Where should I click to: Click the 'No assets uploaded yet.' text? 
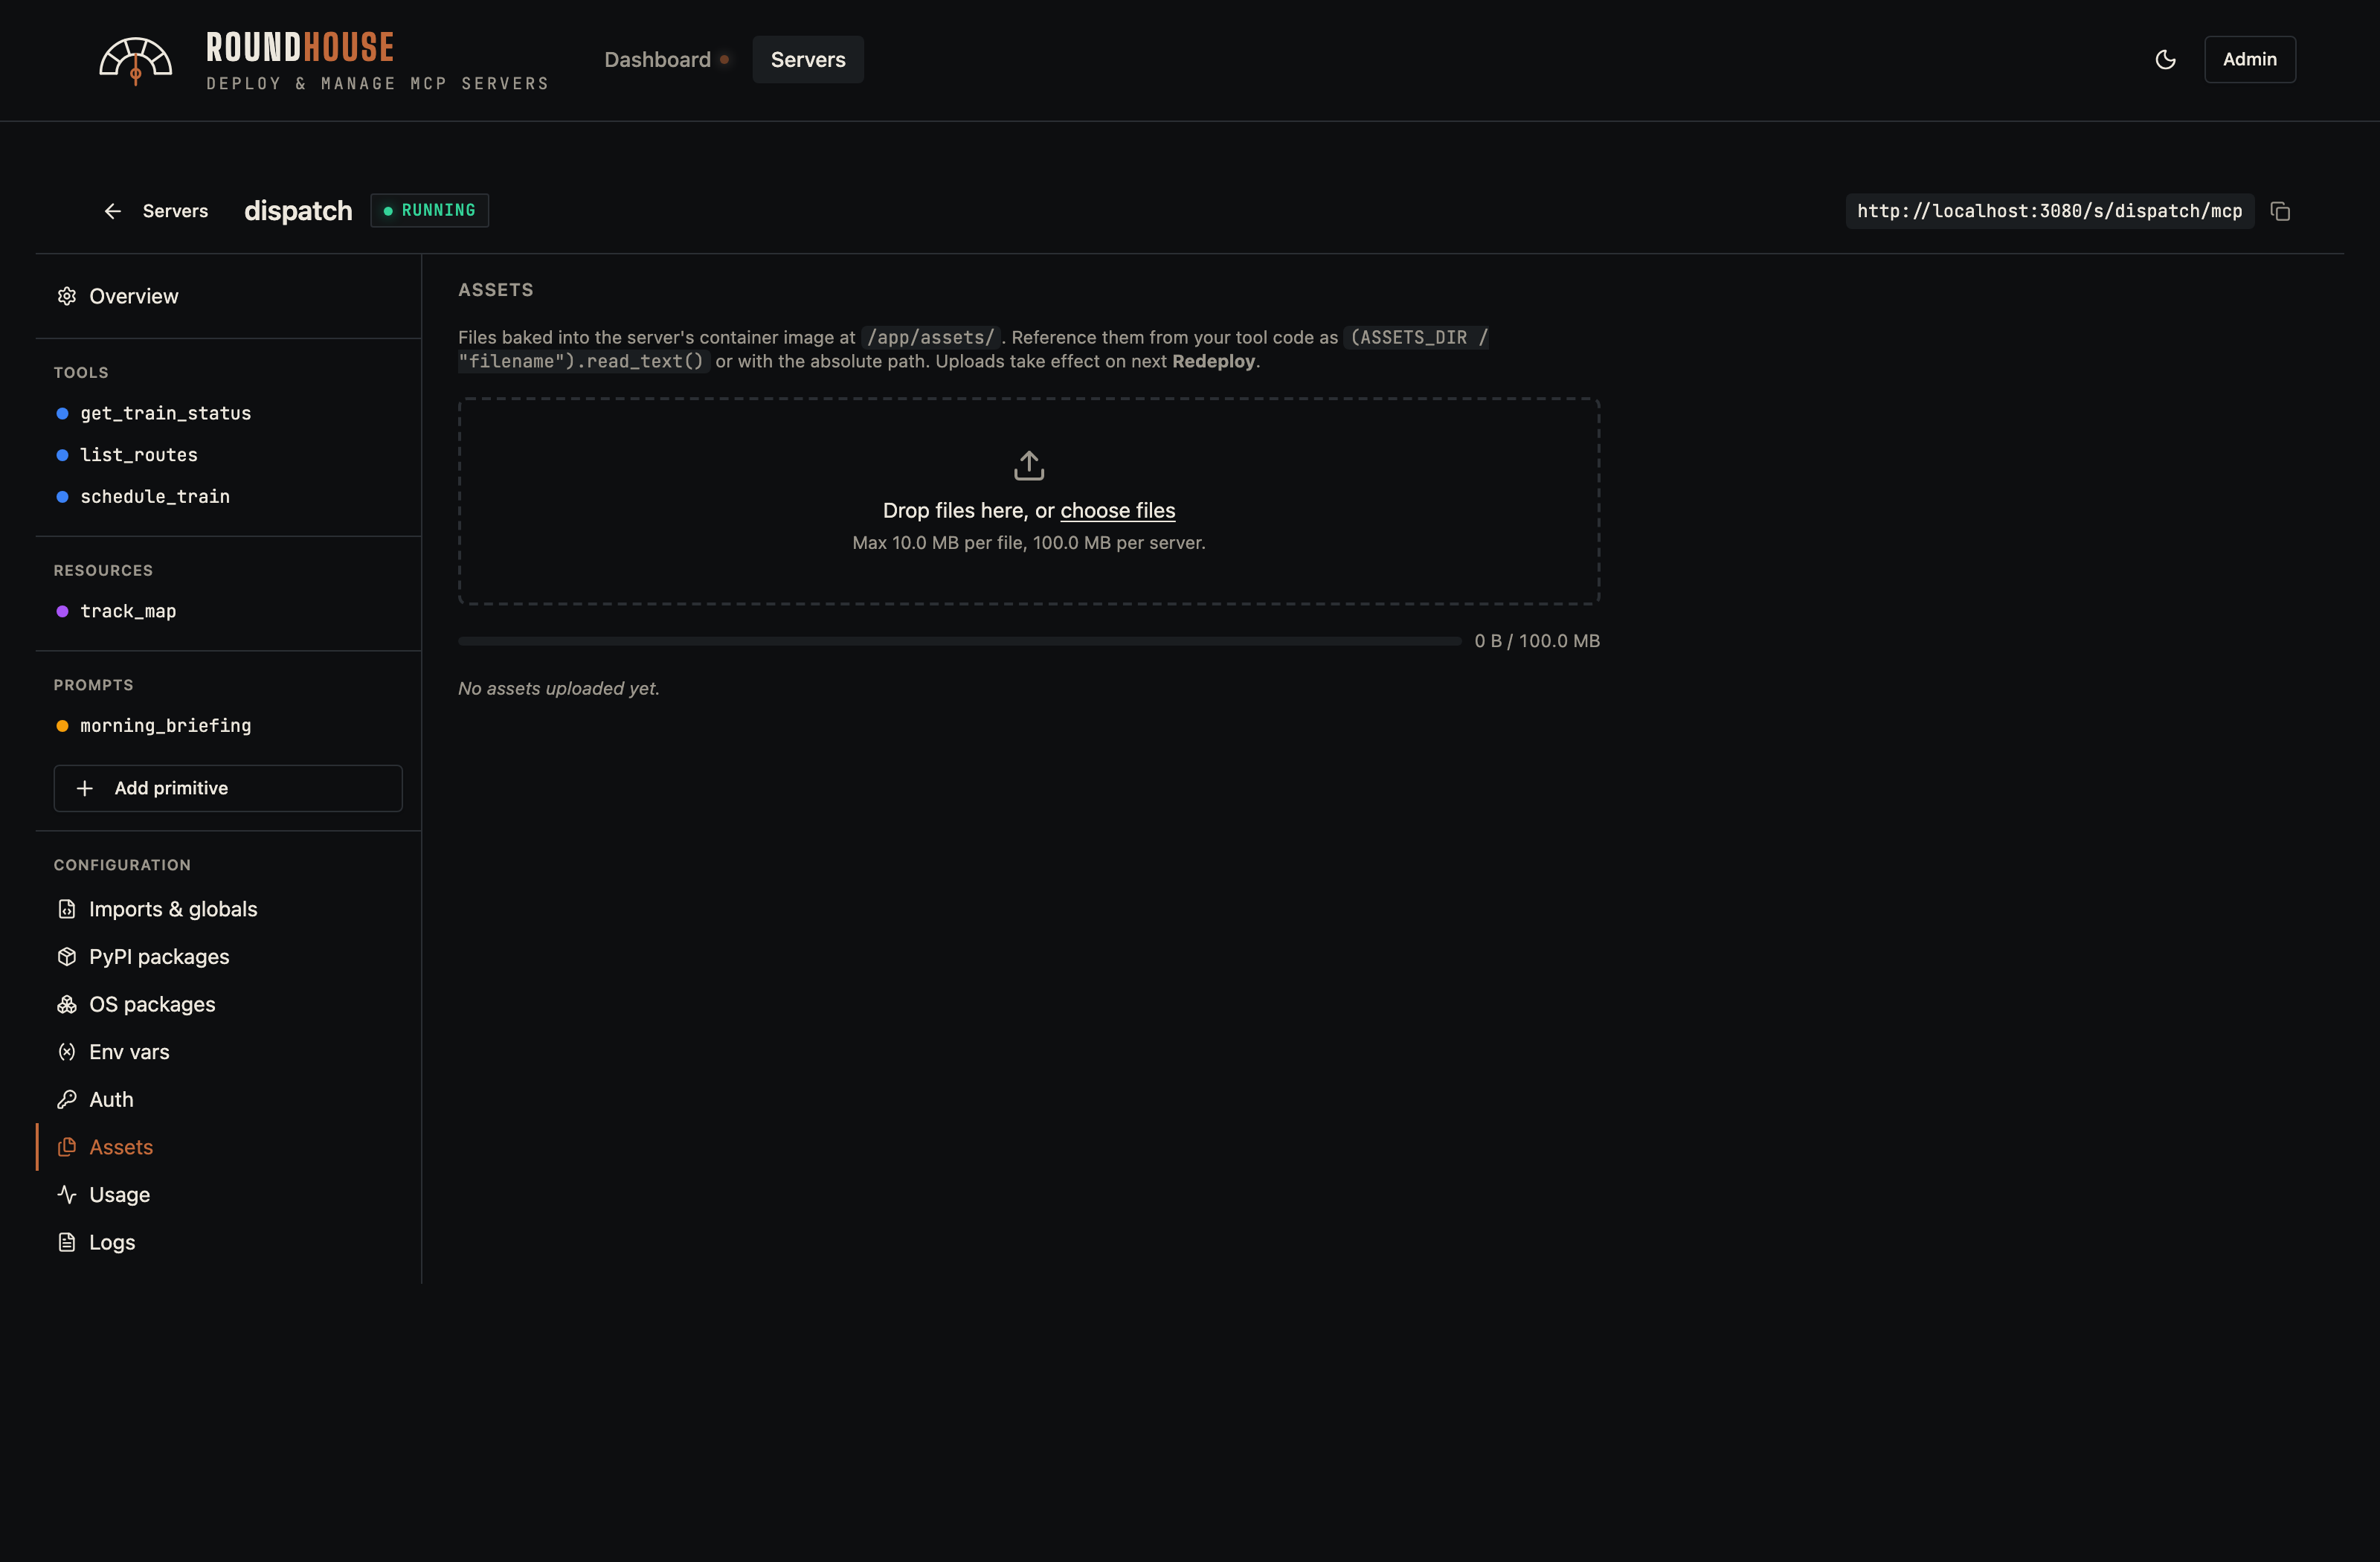coord(559,688)
